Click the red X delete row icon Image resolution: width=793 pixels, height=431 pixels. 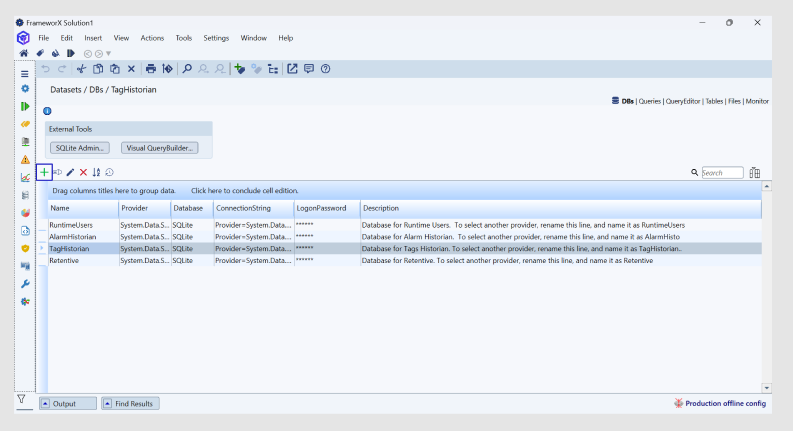(x=83, y=172)
